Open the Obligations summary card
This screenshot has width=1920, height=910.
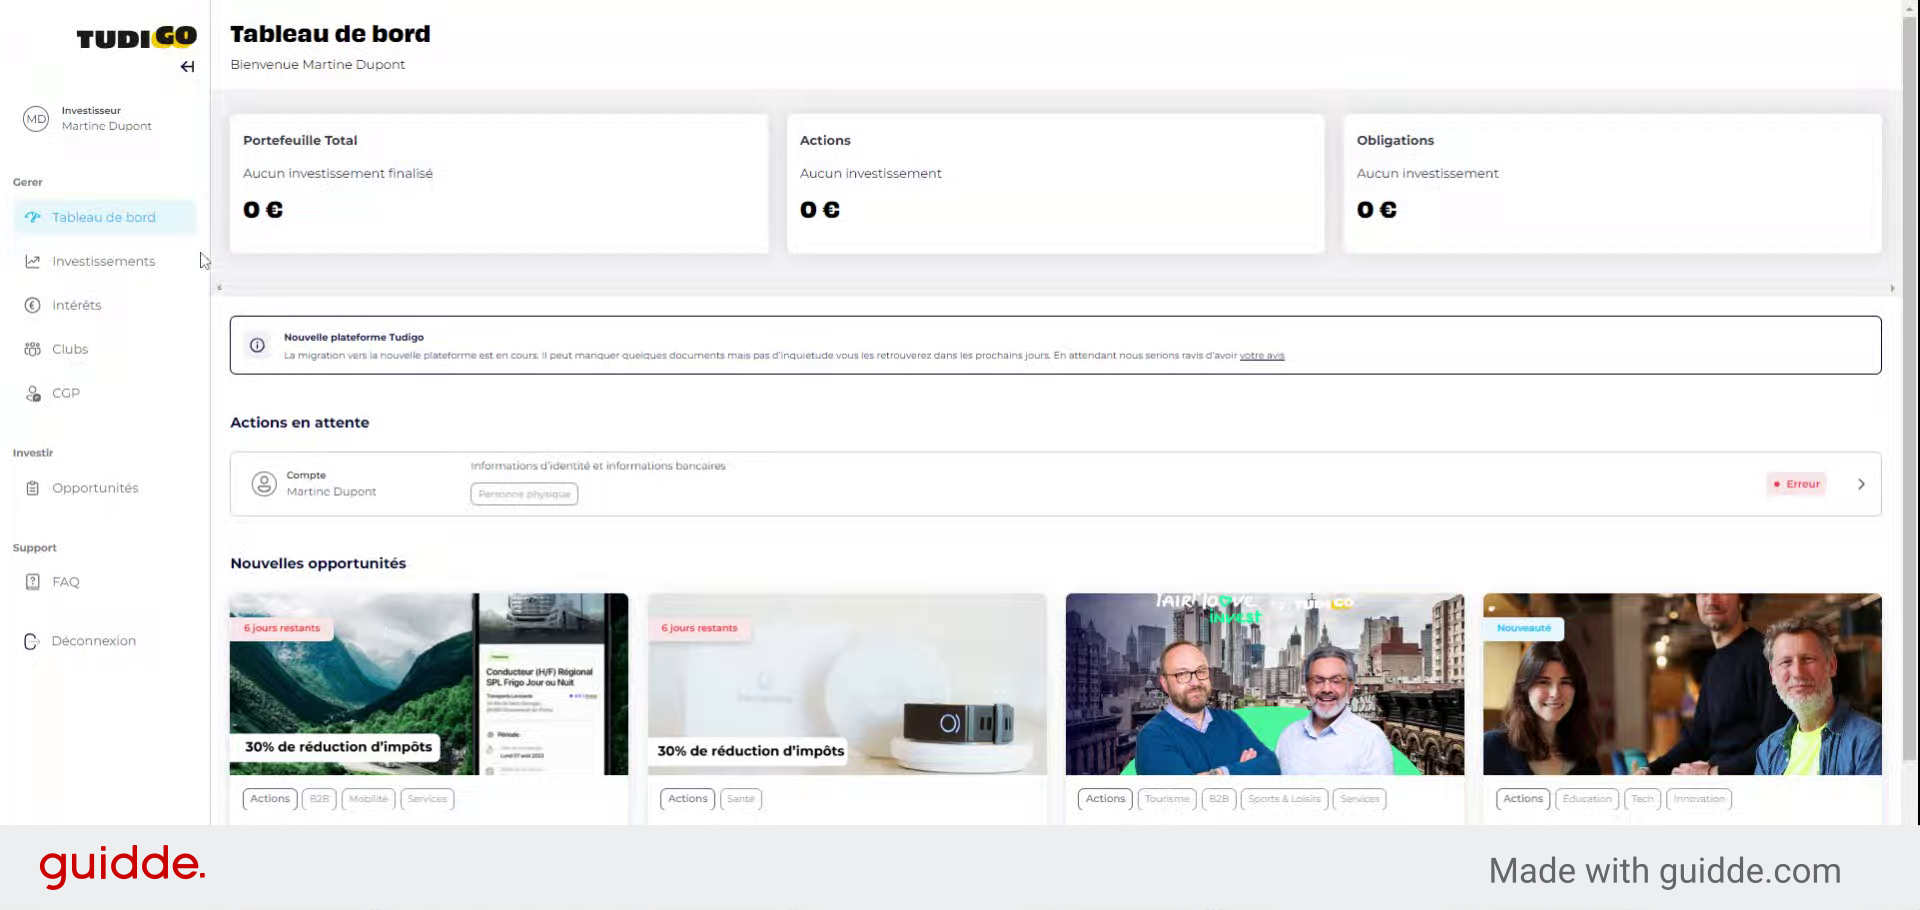pyautogui.click(x=1612, y=183)
